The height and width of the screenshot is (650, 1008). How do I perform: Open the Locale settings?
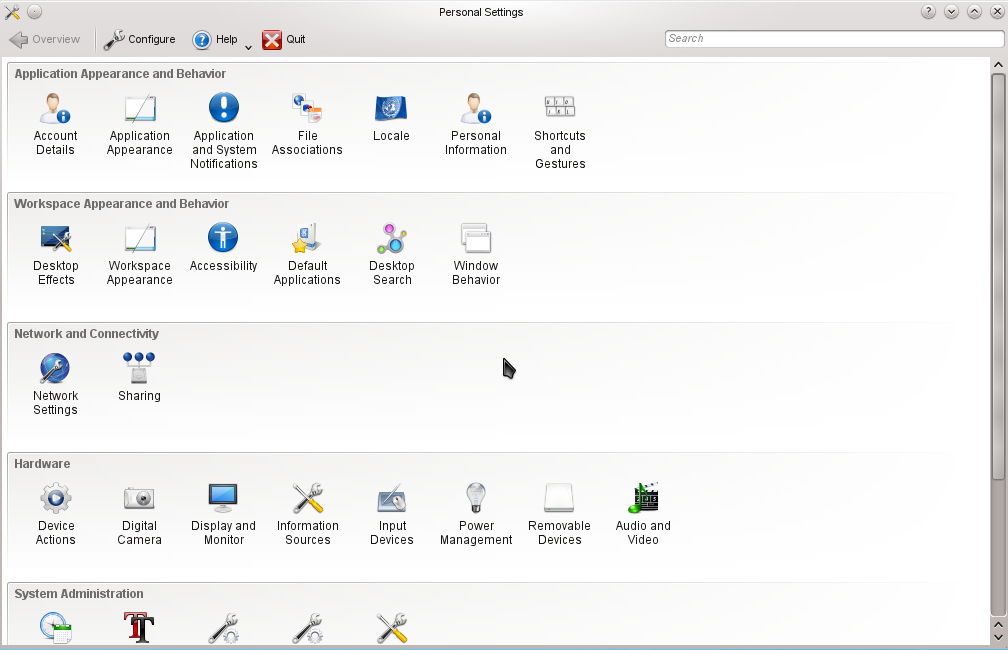coord(391,117)
